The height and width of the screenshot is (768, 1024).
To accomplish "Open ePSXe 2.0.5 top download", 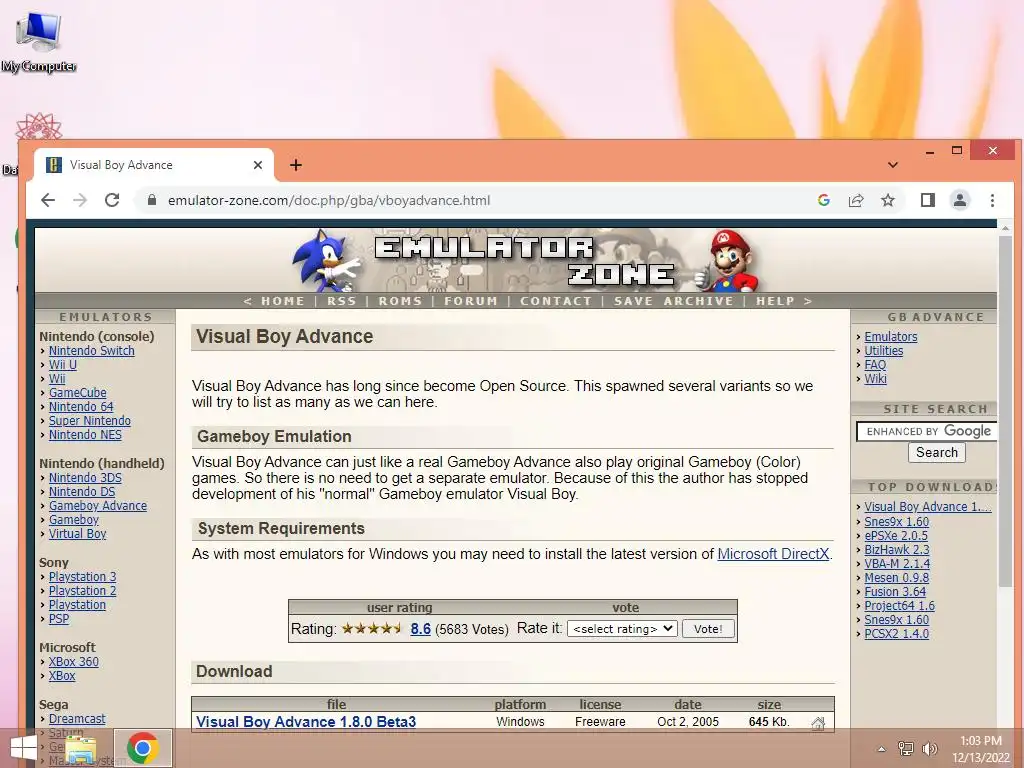I will [x=896, y=536].
